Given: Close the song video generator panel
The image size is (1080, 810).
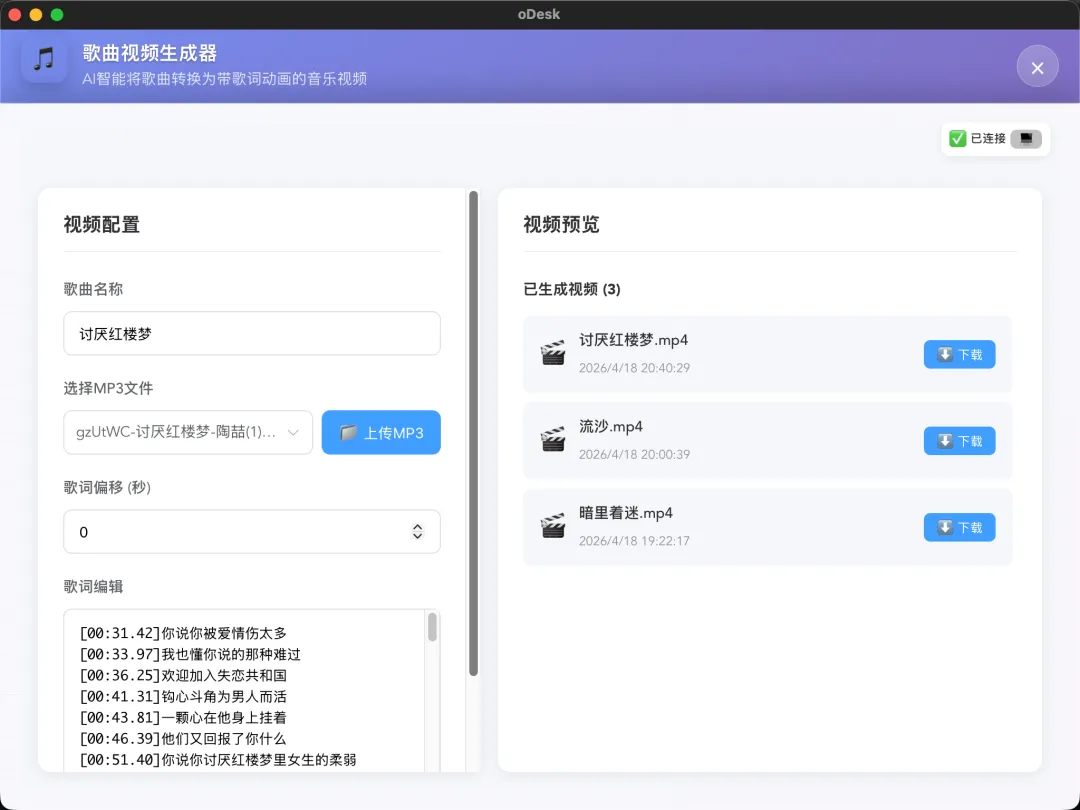Looking at the screenshot, I should pyautogui.click(x=1037, y=66).
